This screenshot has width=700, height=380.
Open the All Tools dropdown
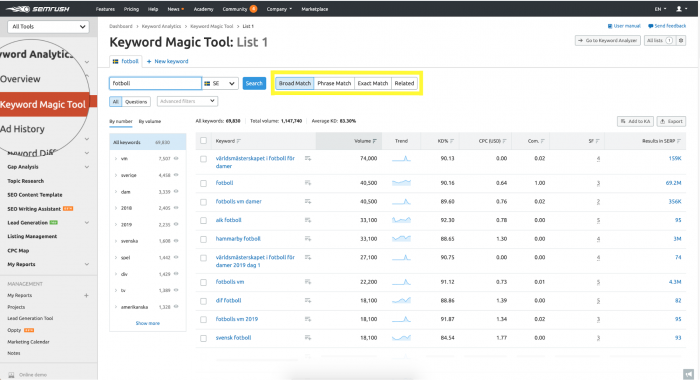(48, 27)
